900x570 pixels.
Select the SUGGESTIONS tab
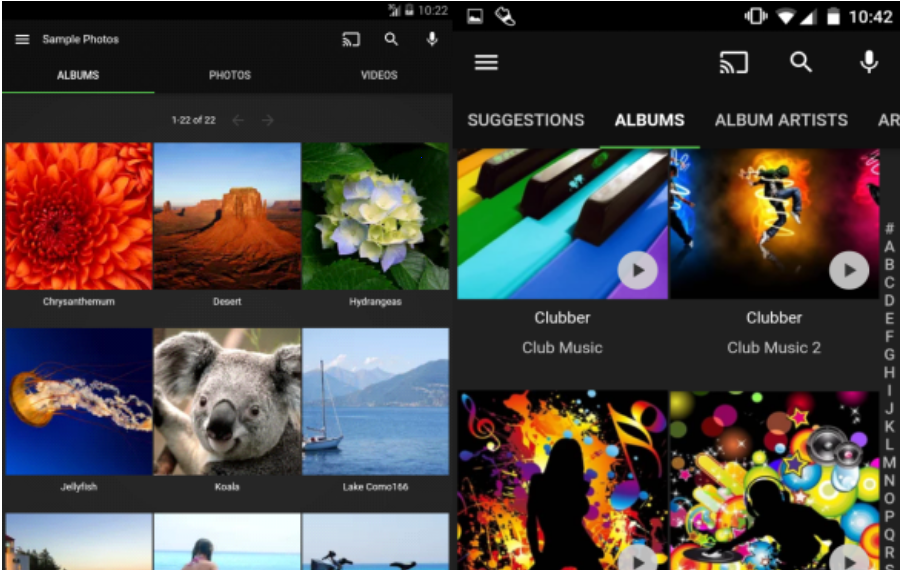click(x=526, y=120)
